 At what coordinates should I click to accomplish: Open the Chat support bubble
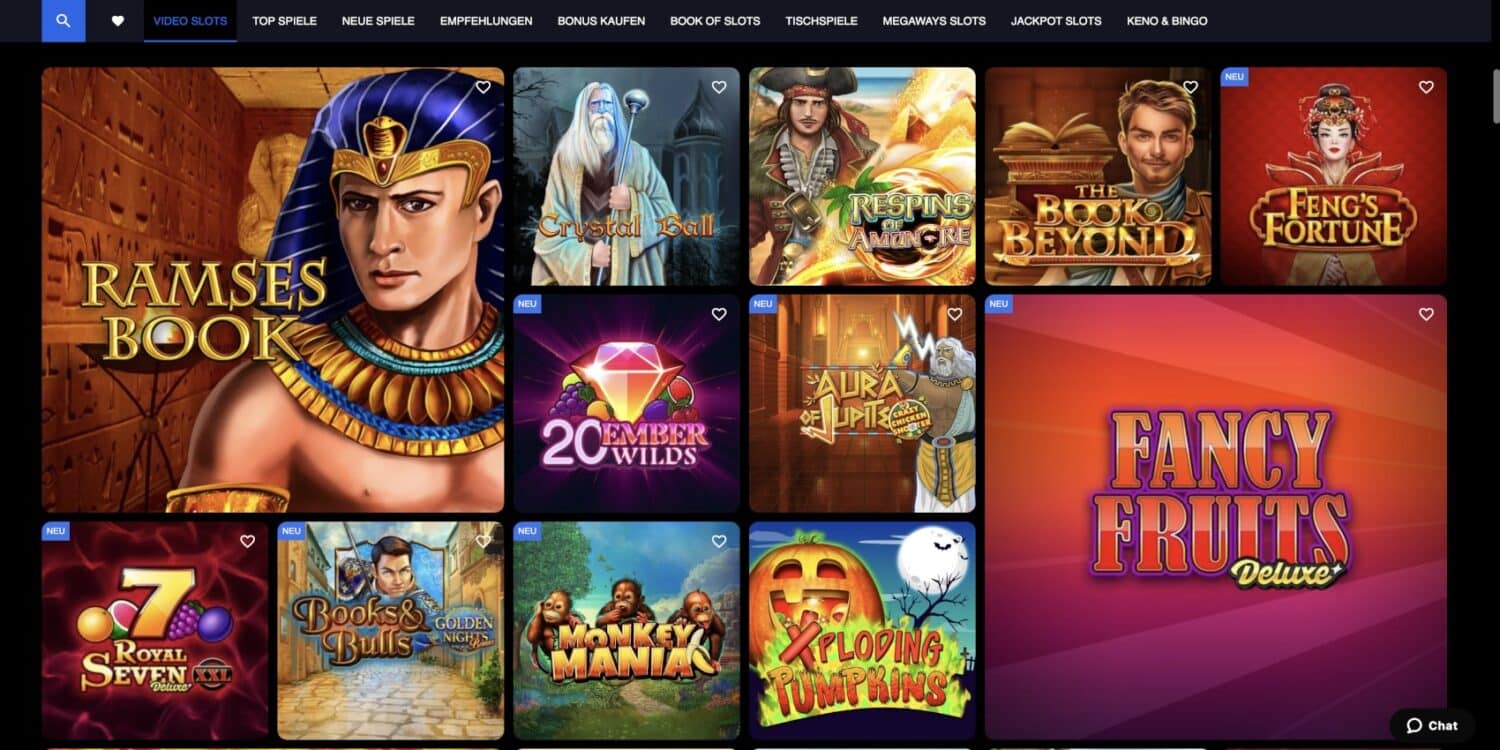(x=1432, y=726)
